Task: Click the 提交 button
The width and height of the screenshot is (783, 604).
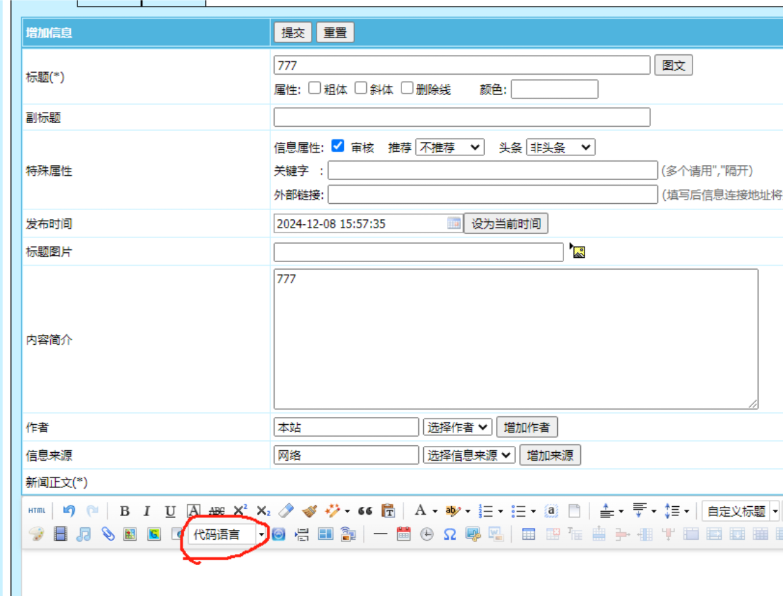Action: (293, 33)
